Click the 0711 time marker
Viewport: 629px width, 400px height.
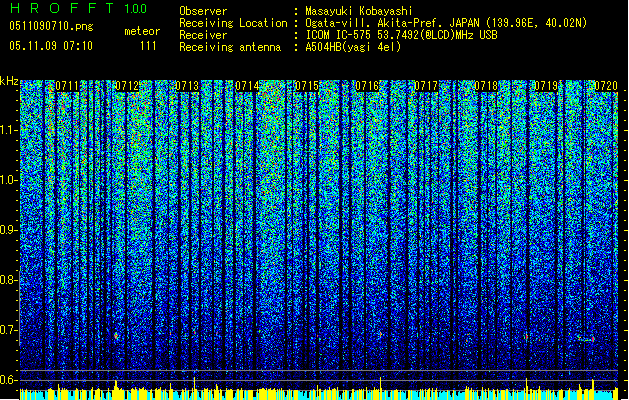coord(67,86)
